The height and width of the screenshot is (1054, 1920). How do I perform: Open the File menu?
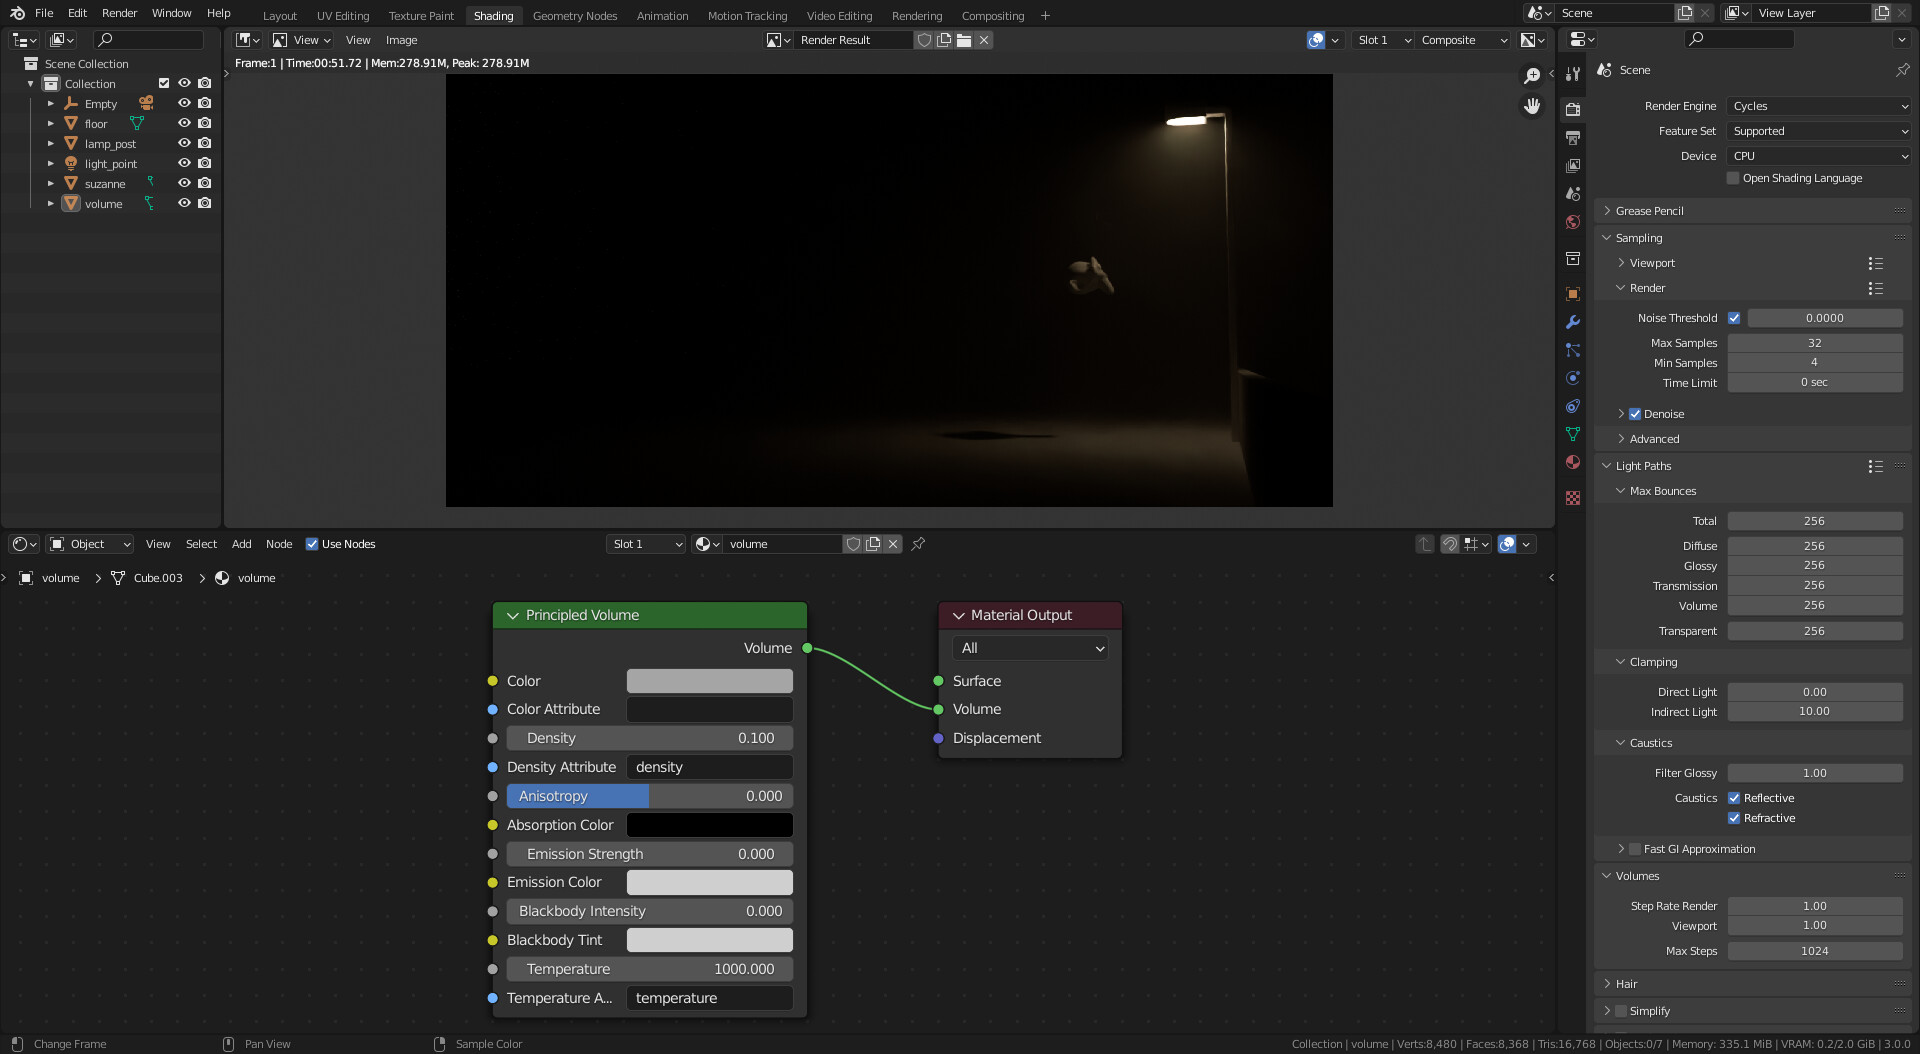tap(44, 13)
